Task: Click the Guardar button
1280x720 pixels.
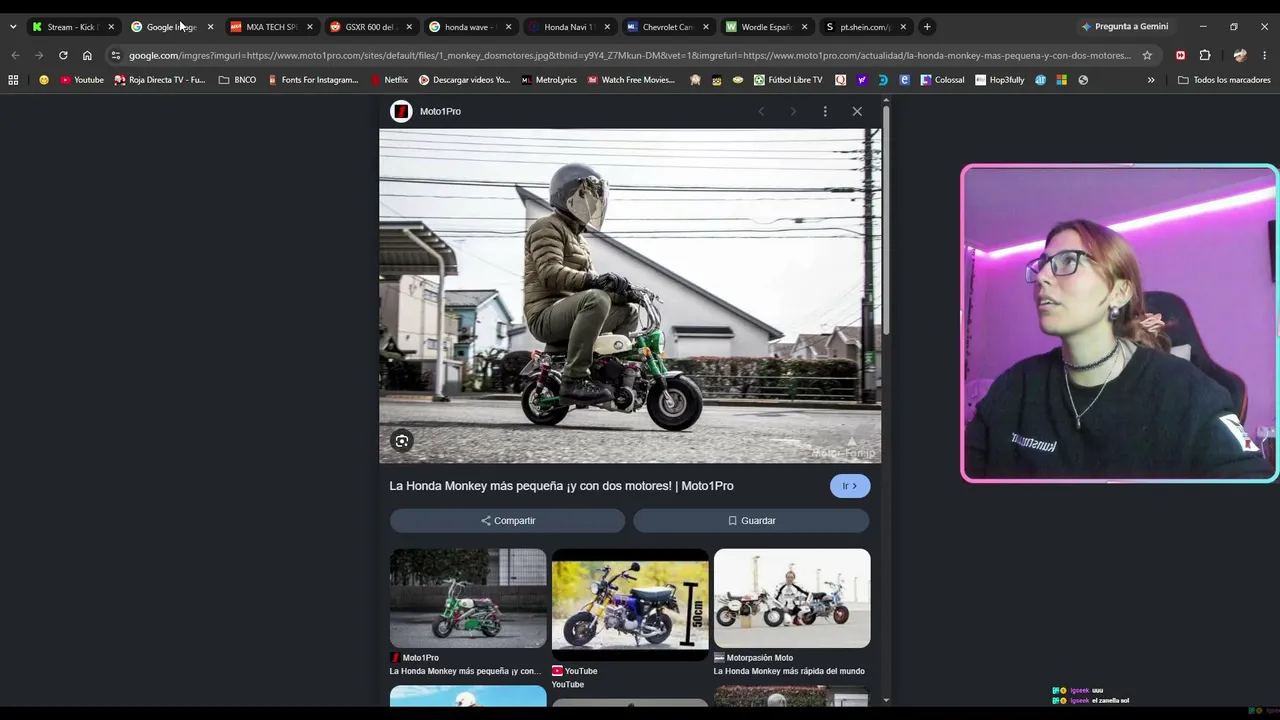Action: [x=751, y=521]
